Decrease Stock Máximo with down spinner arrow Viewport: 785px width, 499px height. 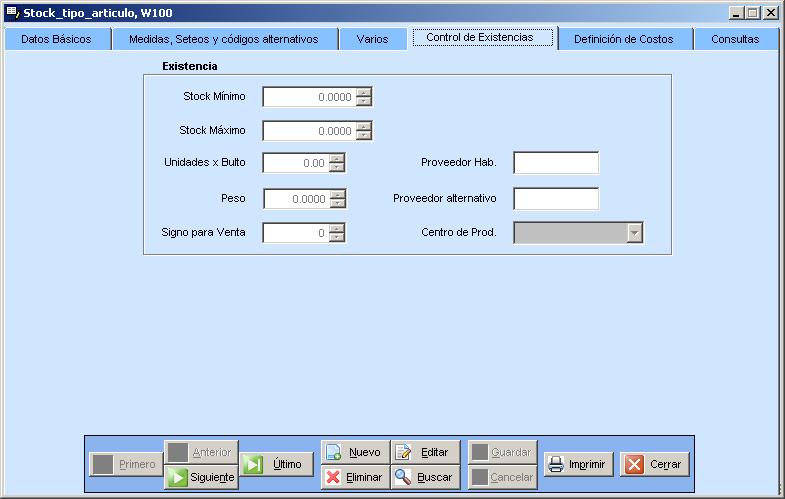(364, 136)
